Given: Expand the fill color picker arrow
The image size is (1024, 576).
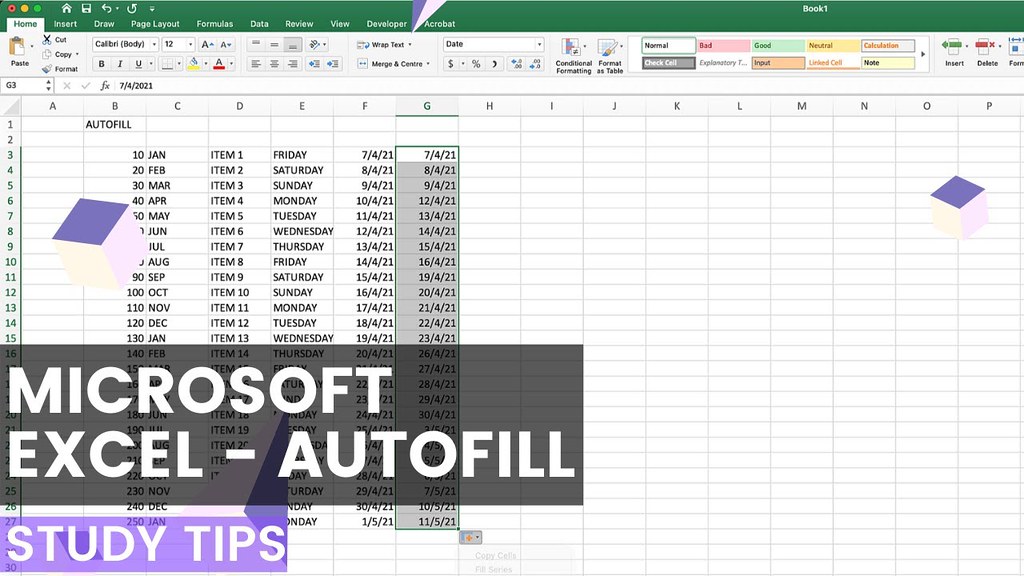Looking at the screenshot, I should (206, 64).
